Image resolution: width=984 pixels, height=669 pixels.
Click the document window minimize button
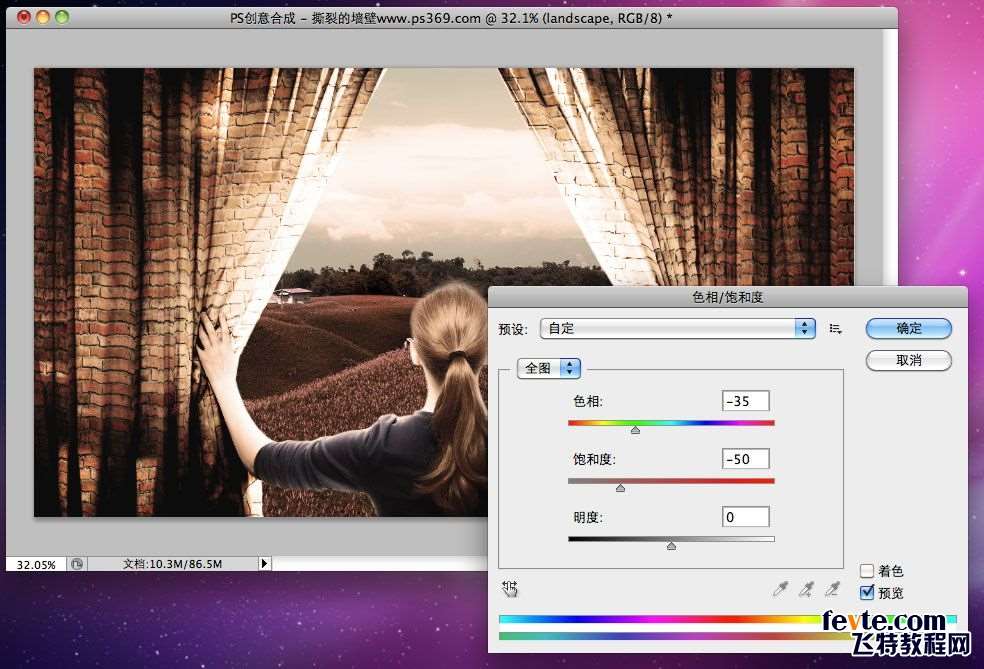click(x=43, y=17)
